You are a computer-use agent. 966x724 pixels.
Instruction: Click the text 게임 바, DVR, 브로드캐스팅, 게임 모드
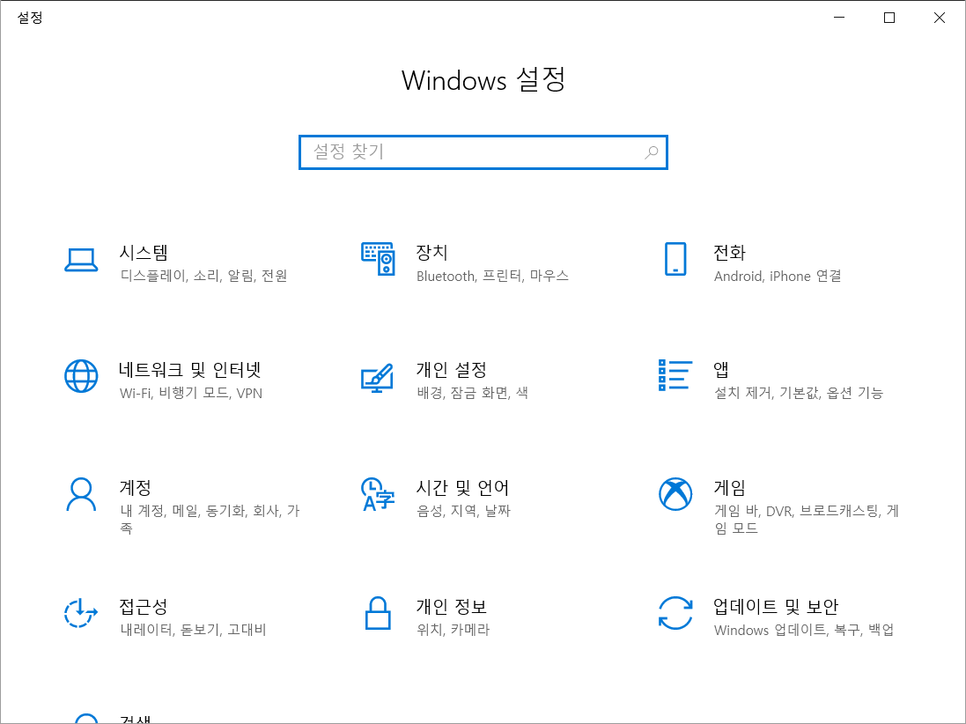[x=806, y=519]
